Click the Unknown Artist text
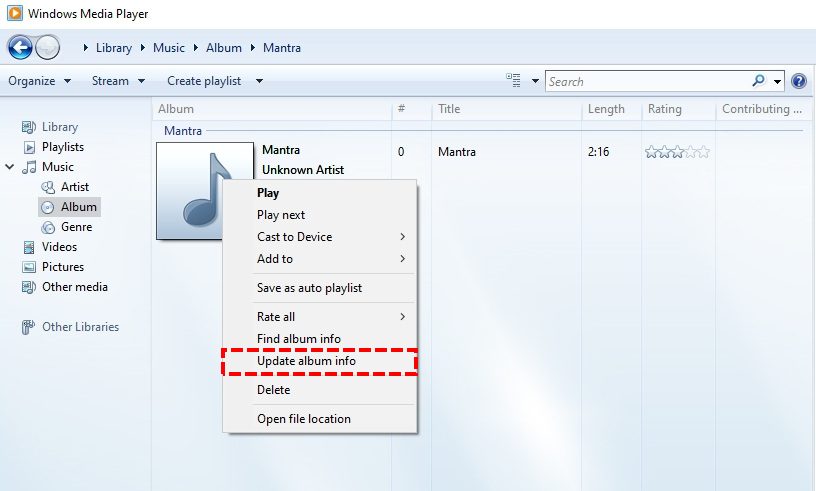Screen dimensions: 816x491 [x=303, y=170]
